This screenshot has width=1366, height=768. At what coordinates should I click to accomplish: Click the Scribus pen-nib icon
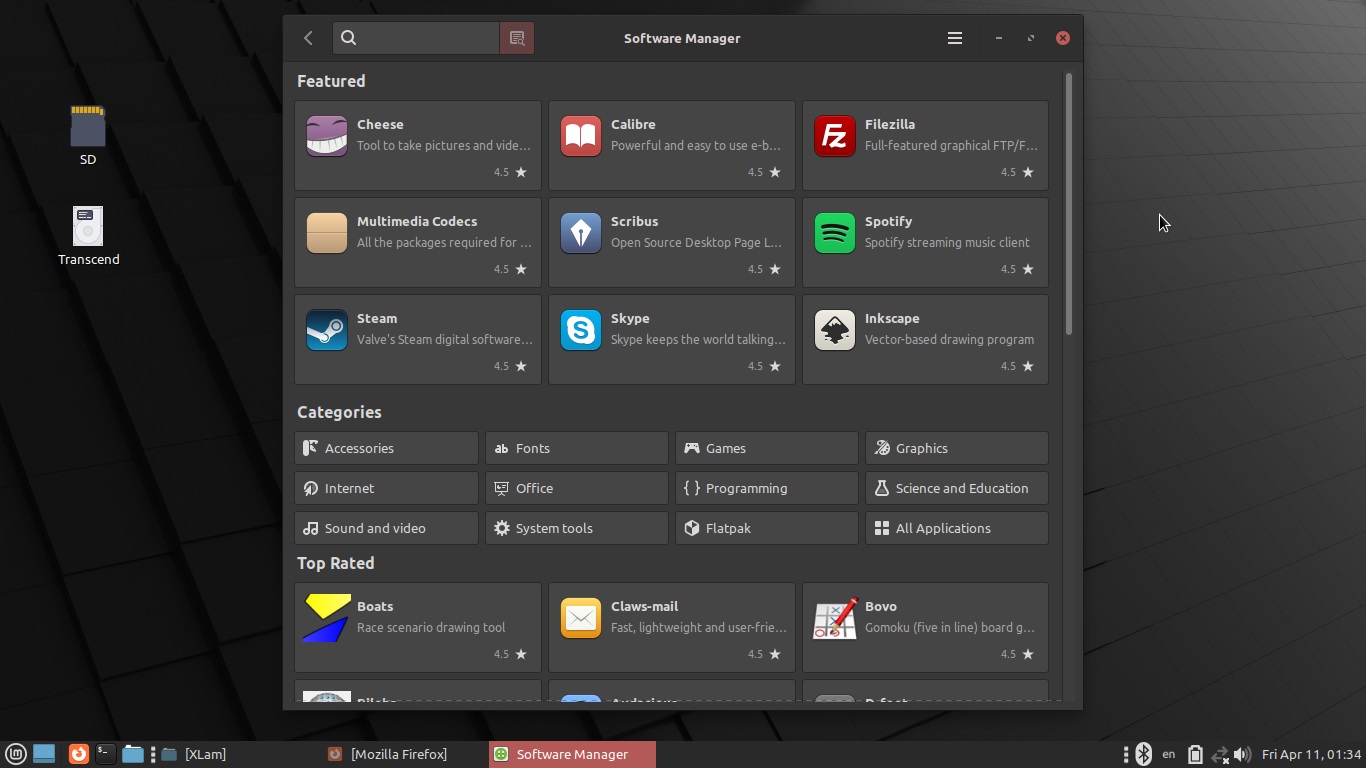point(581,233)
